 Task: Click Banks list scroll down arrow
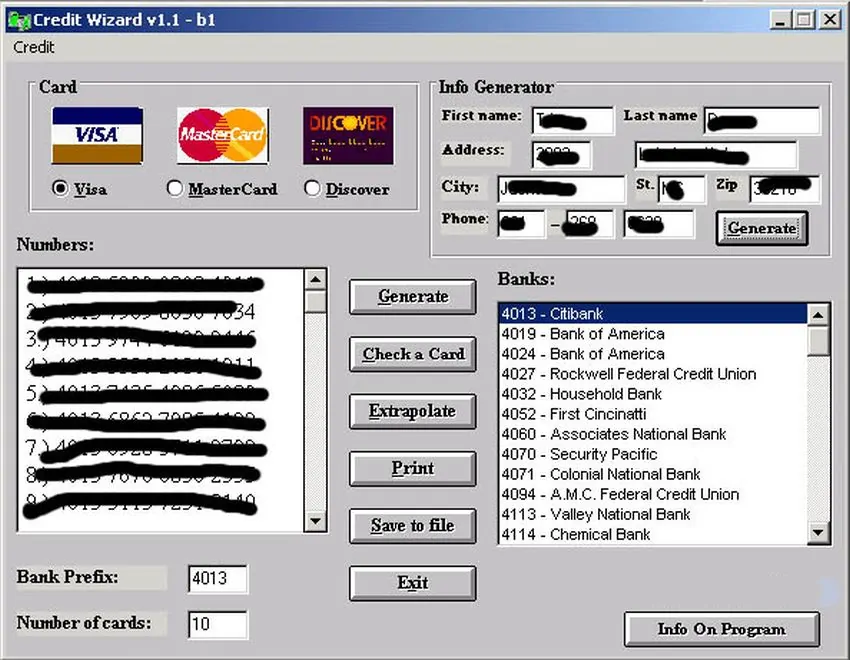[819, 534]
